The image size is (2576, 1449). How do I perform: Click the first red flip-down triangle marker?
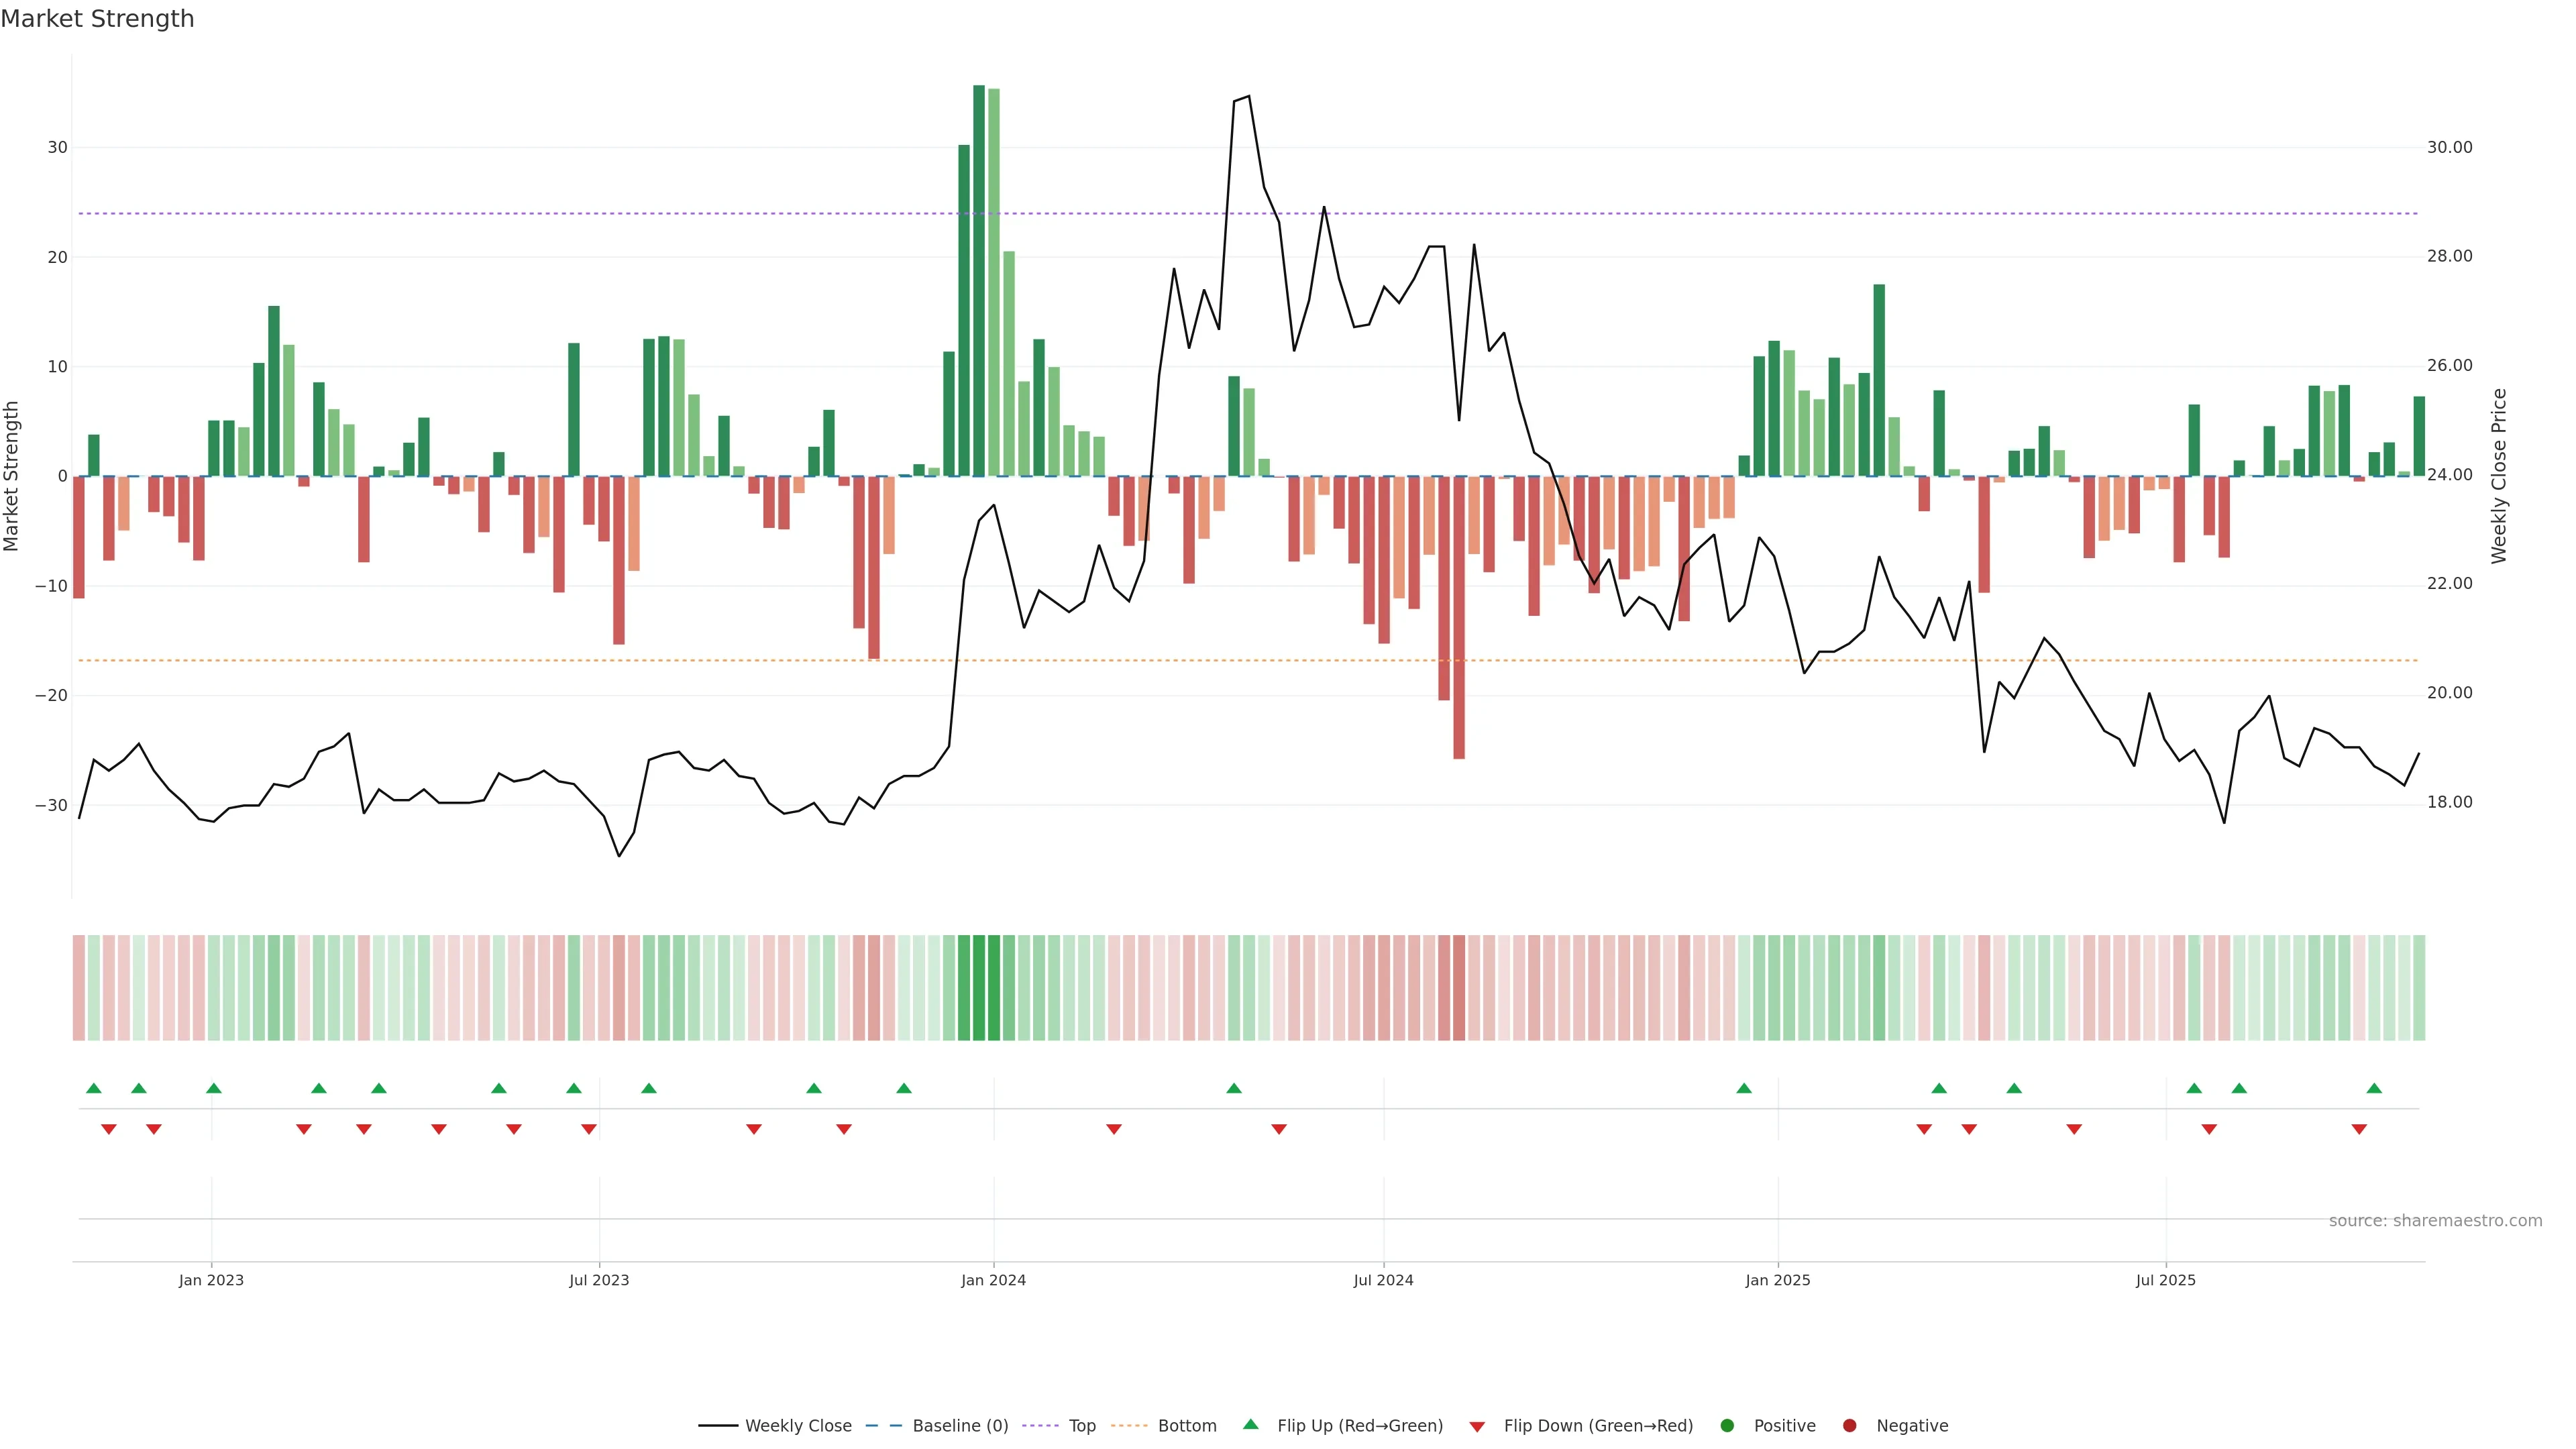click(109, 1129)
